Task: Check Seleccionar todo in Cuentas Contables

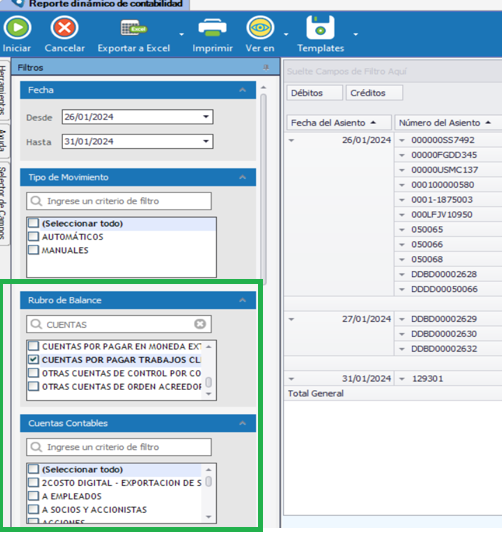Action: [x=33, y=469]
